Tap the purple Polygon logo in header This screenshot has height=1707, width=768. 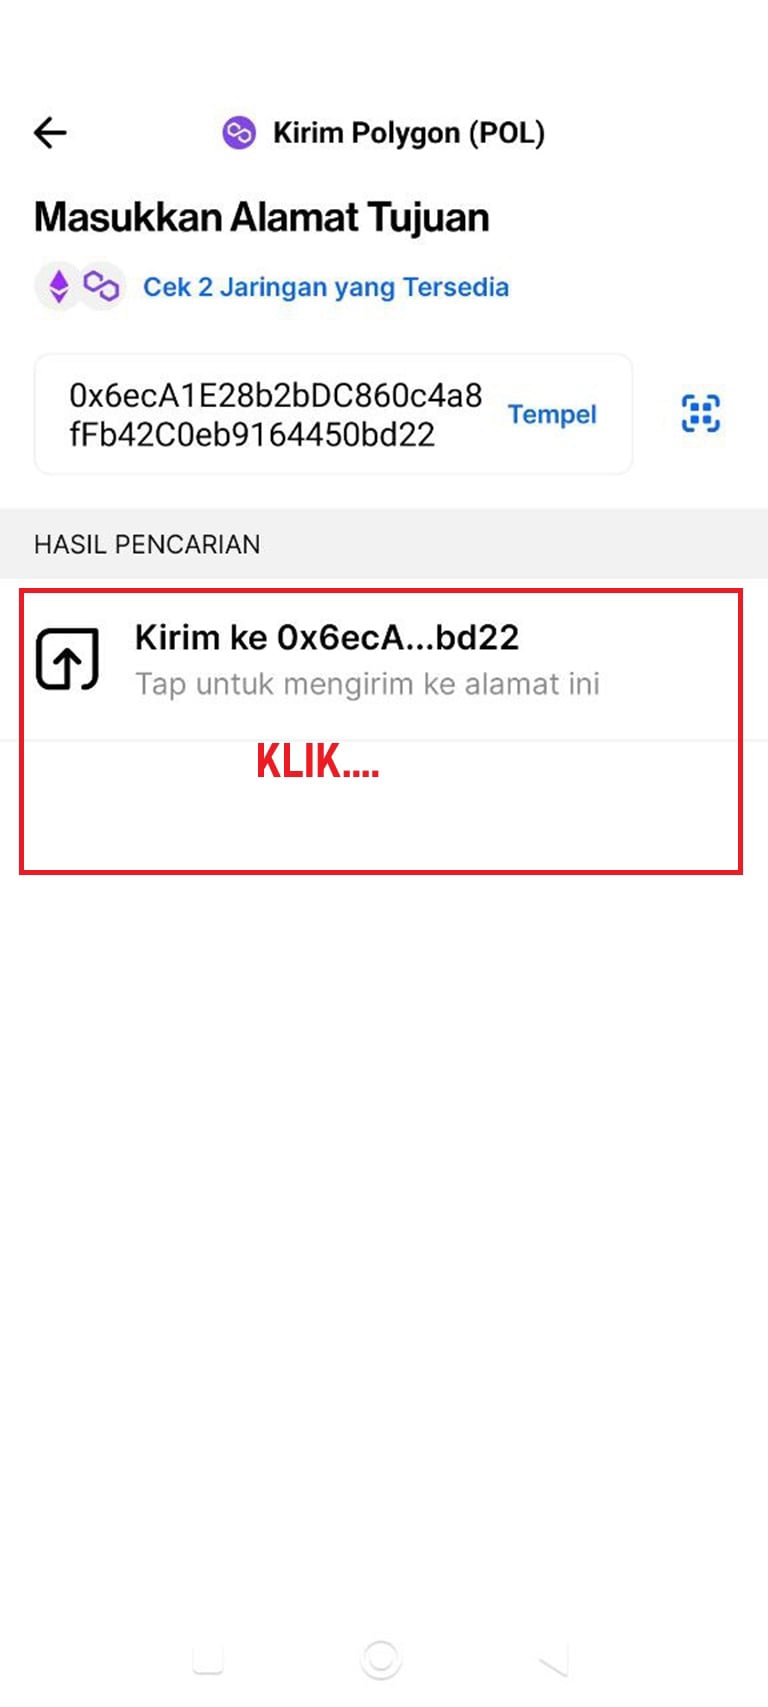pyautogui.click(x=238, y=133)
